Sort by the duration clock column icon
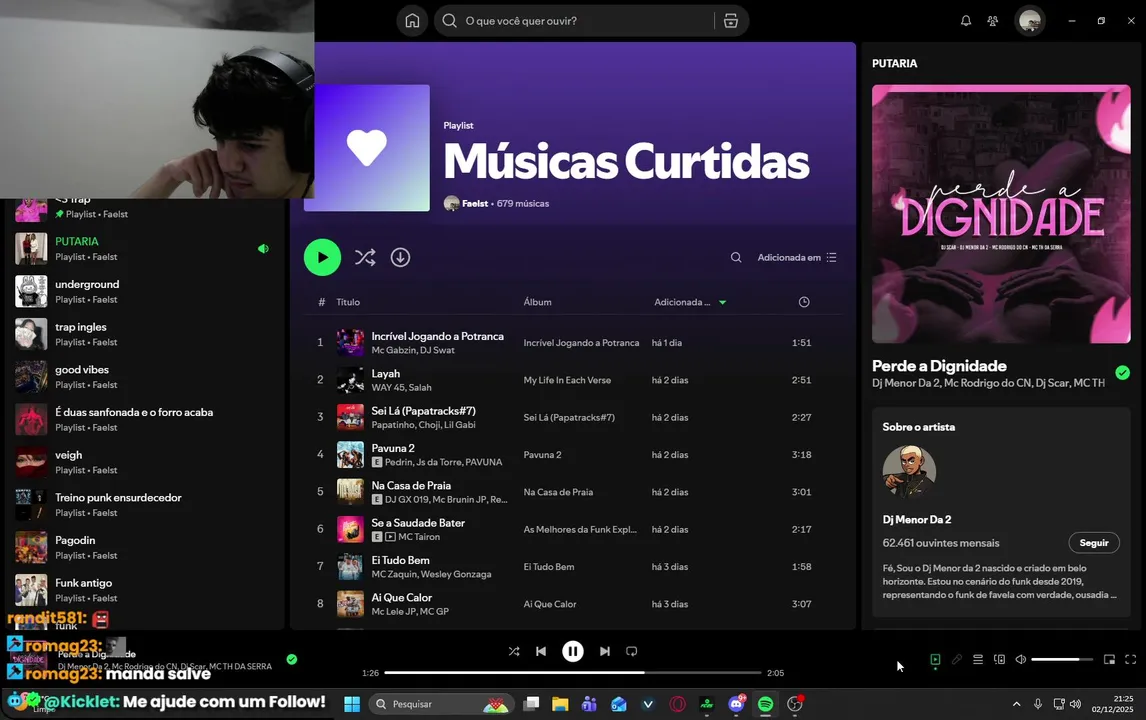1146x720 pixels. (804, 302)
